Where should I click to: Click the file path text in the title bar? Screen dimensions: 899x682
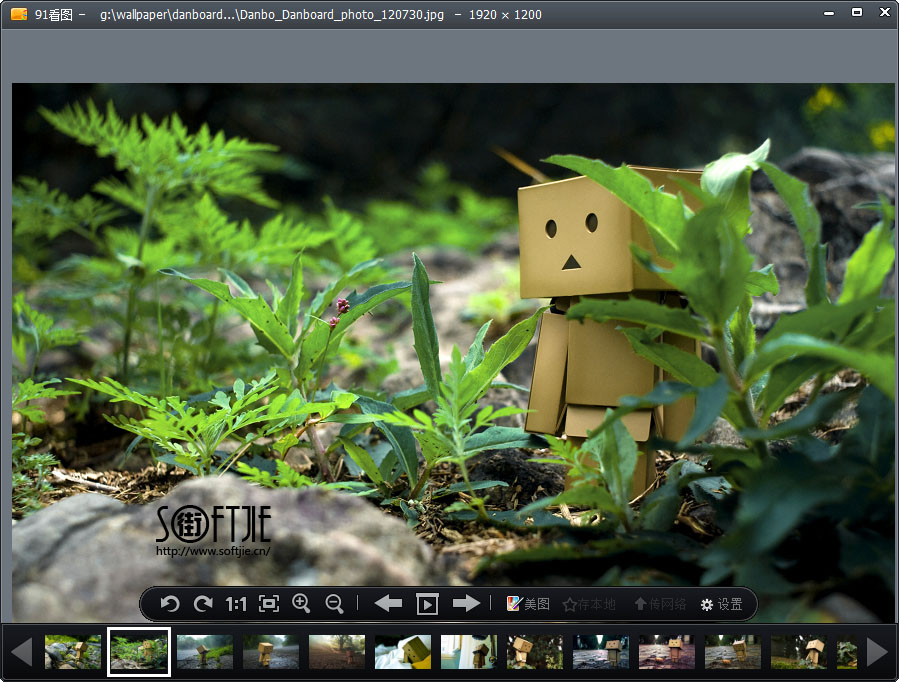coord(272,14)
